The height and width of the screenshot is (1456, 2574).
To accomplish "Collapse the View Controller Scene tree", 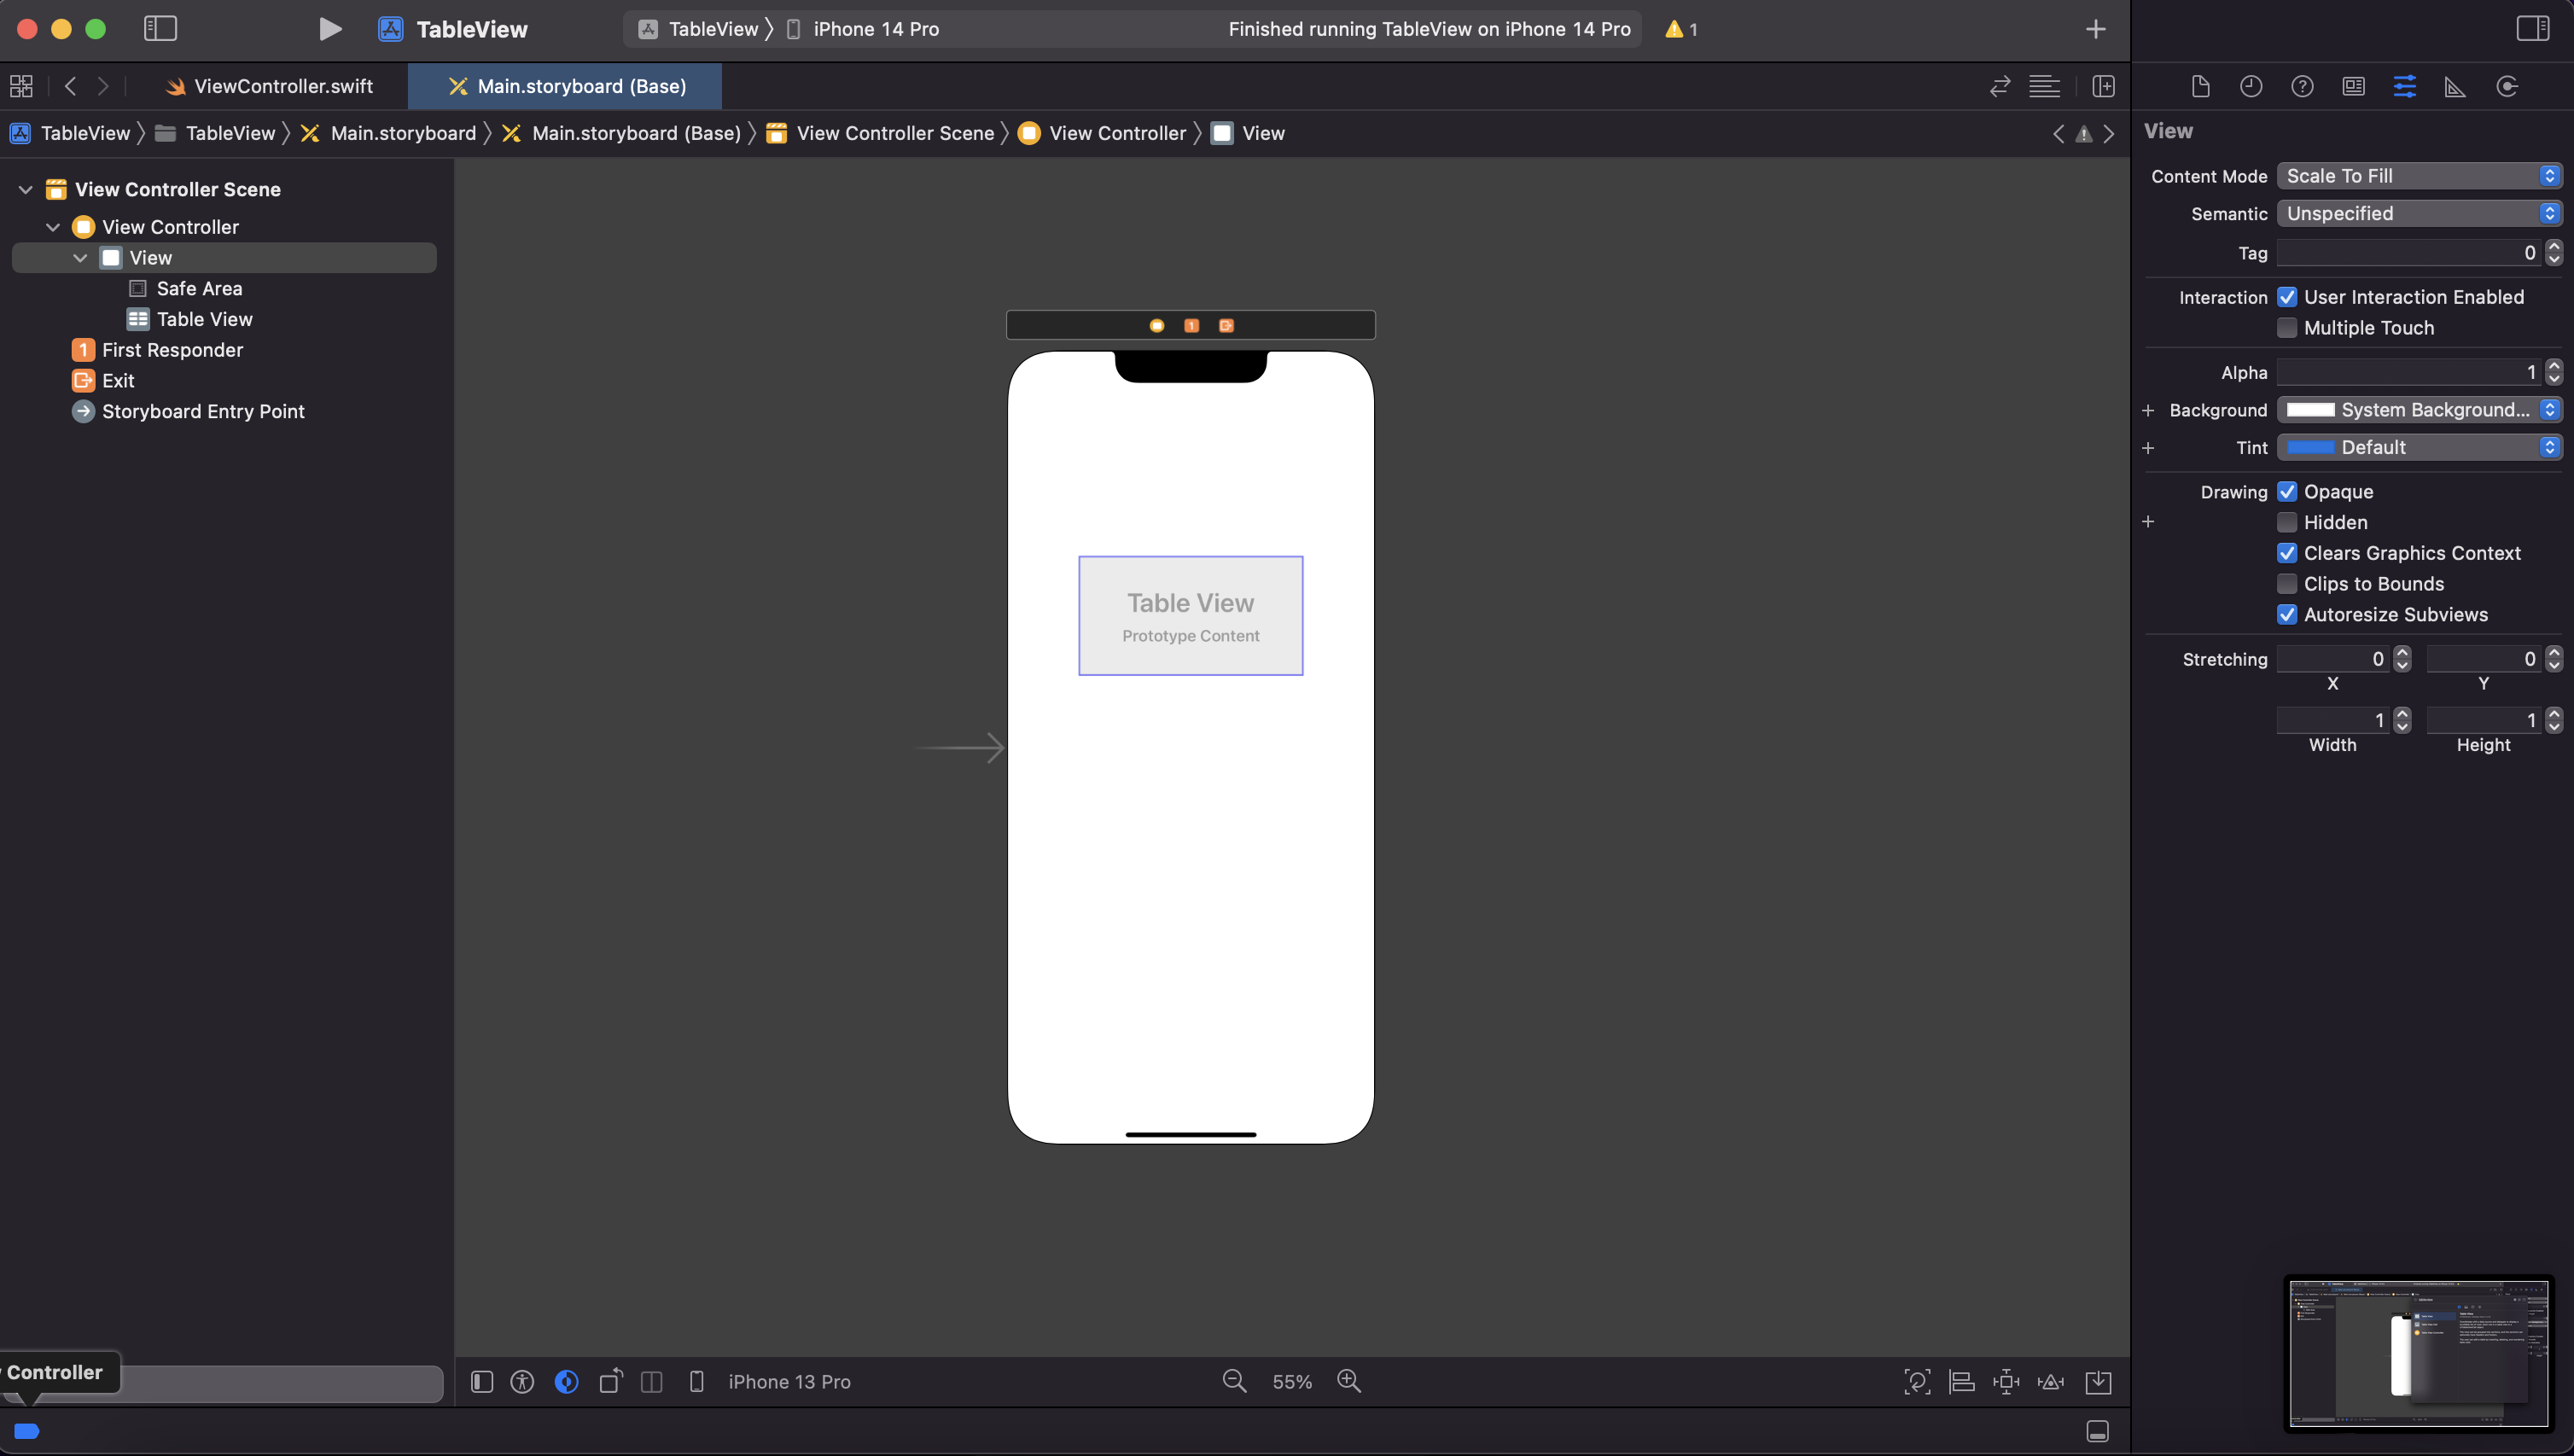I will pyautogui.click(x=26, y=189).
